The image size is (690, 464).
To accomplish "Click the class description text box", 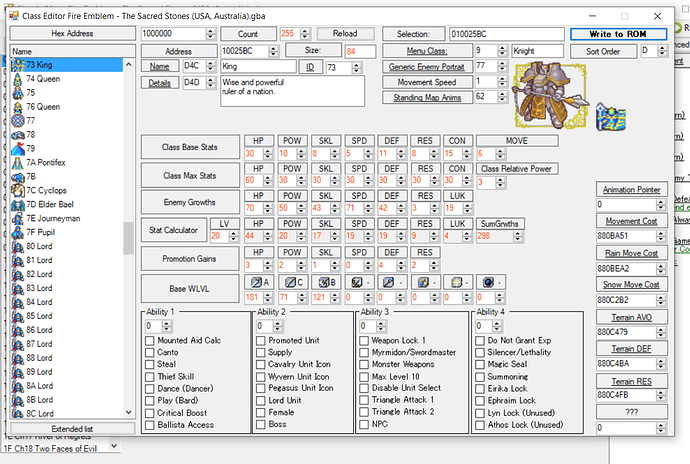I will pyautogui.click(x=293, y=91).
